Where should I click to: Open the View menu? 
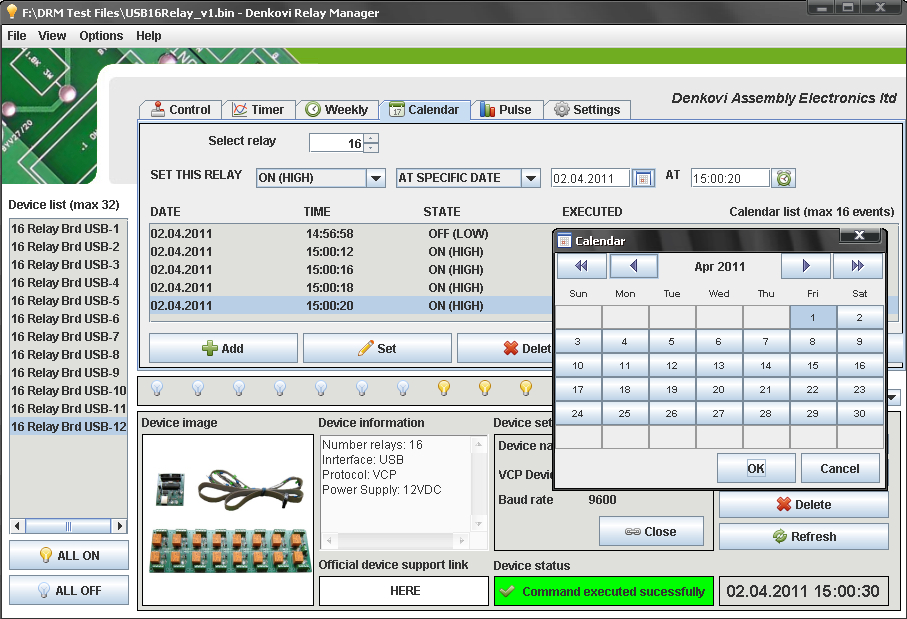point(52,36)
